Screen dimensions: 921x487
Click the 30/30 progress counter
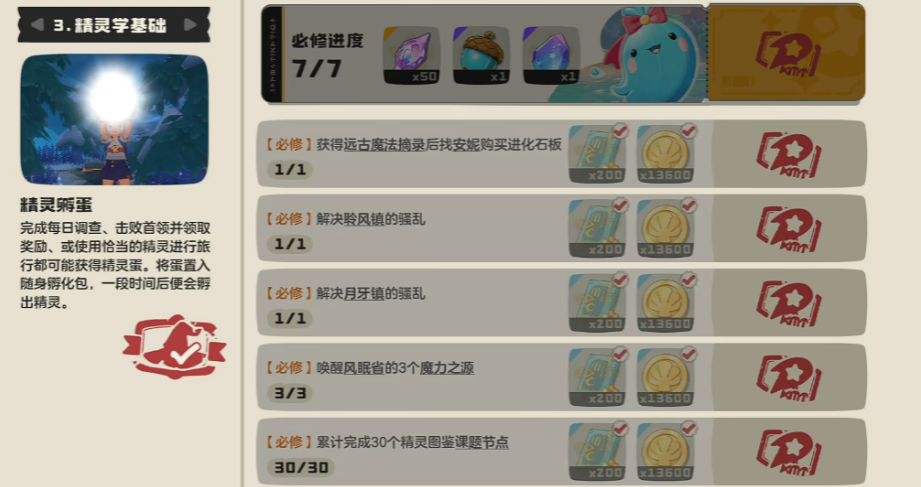[301, 468]
